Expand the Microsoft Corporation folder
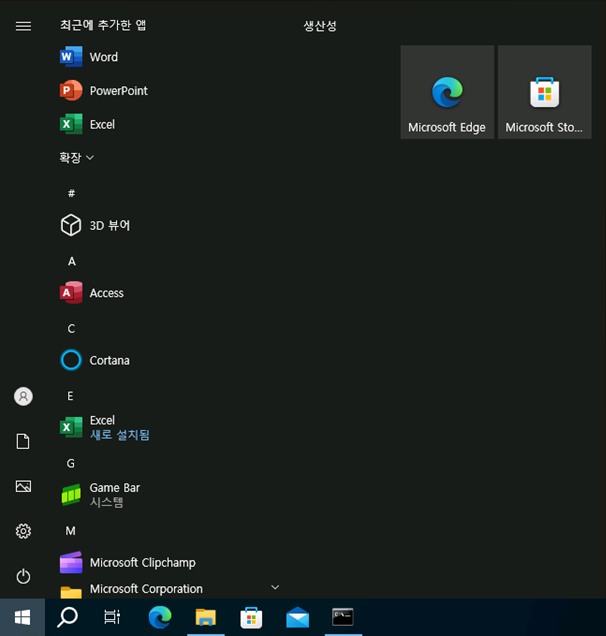The image size is (606, 636). [170, 589]
